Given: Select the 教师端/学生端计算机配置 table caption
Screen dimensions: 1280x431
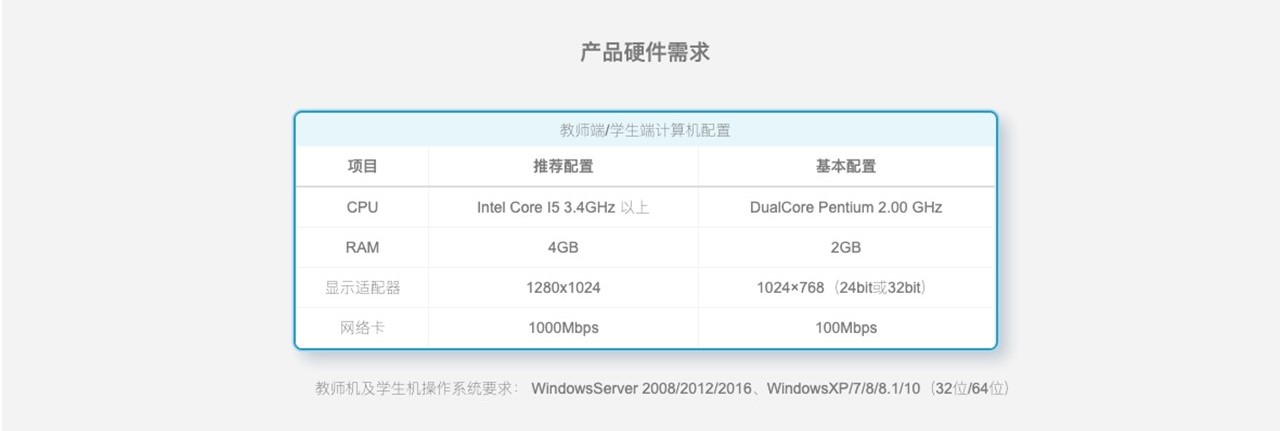Looking at the screenshot, I should coord(645,130).
